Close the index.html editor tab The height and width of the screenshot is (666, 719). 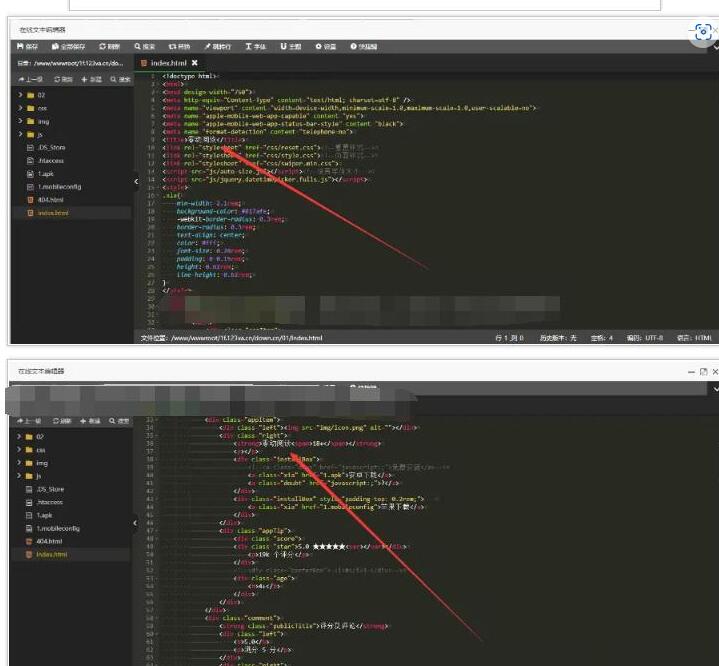(x=195, y=62)
